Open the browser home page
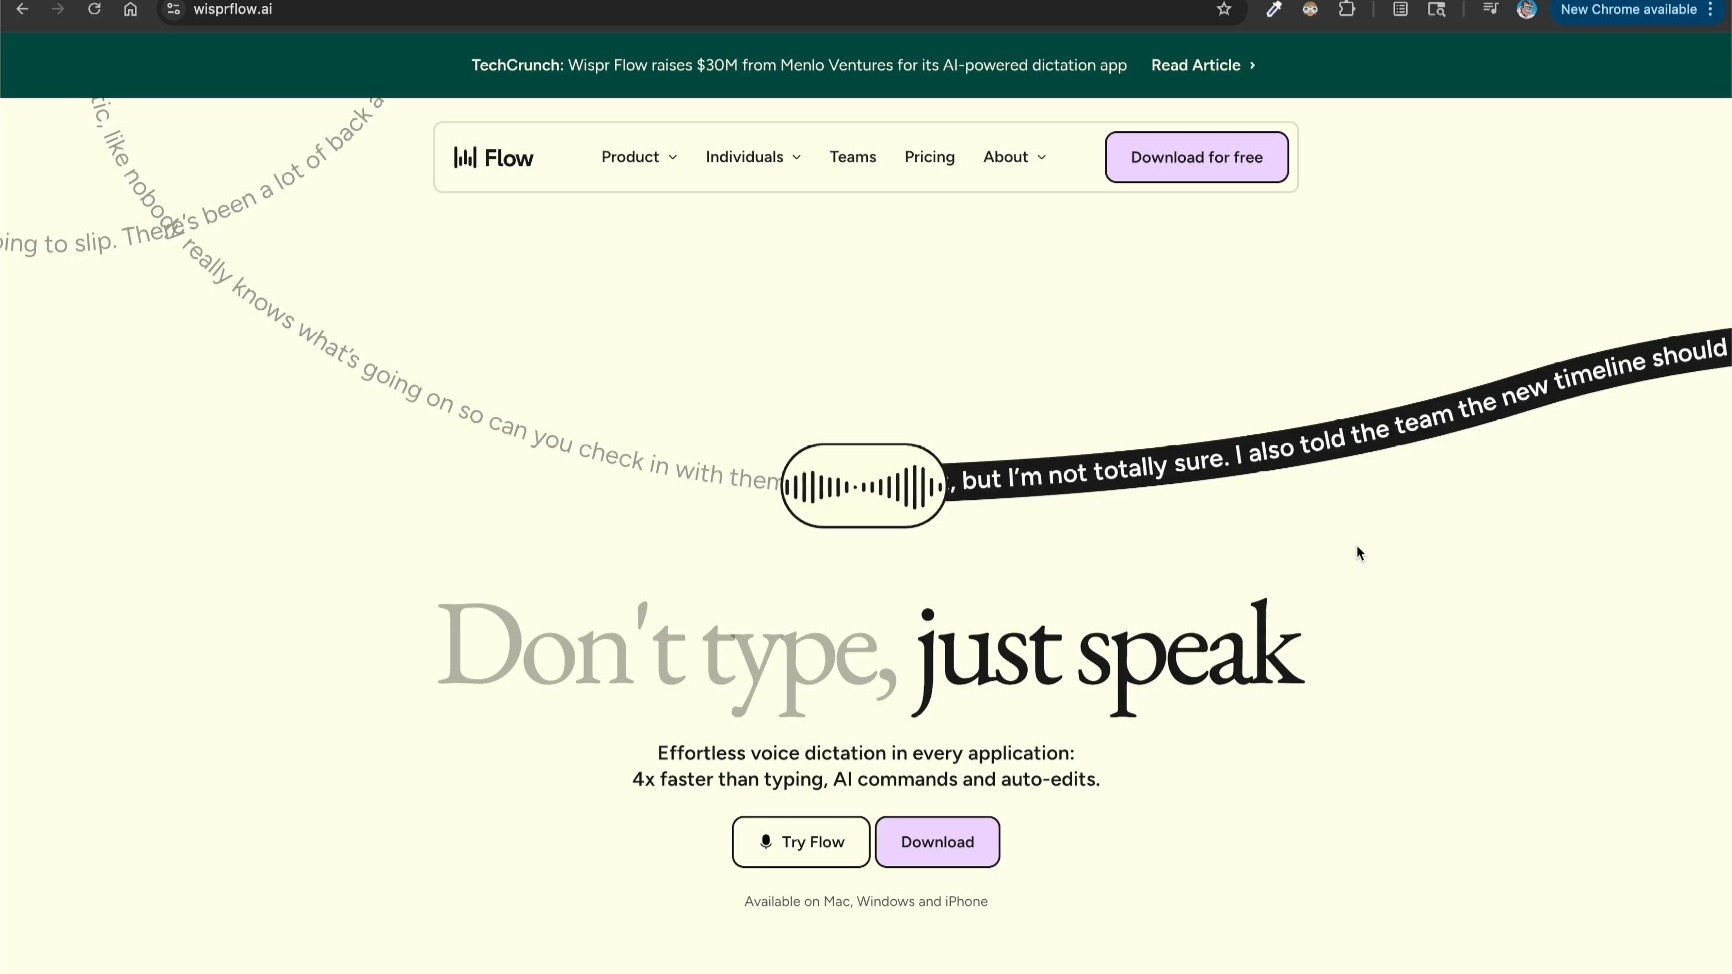 tap(130, 9)
